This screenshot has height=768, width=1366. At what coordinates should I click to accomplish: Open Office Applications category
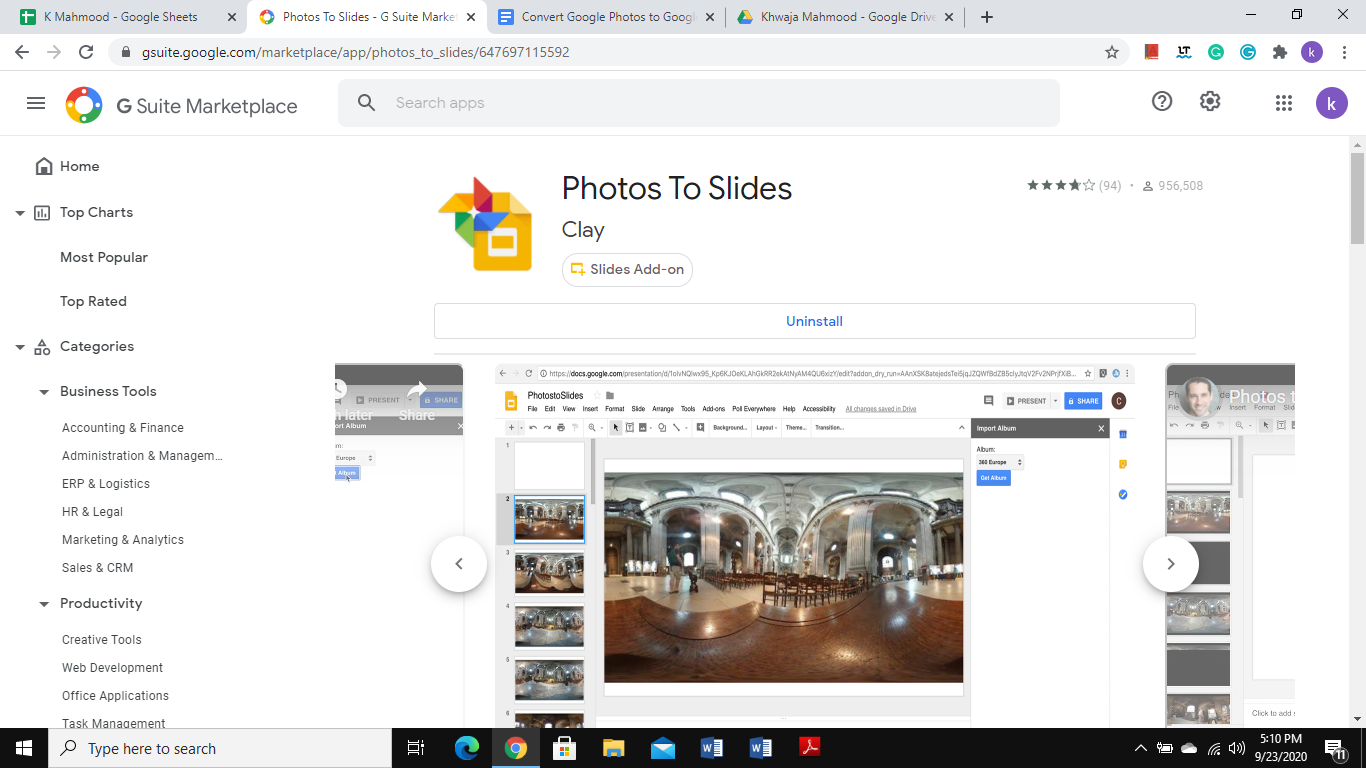tap(115, 695)
